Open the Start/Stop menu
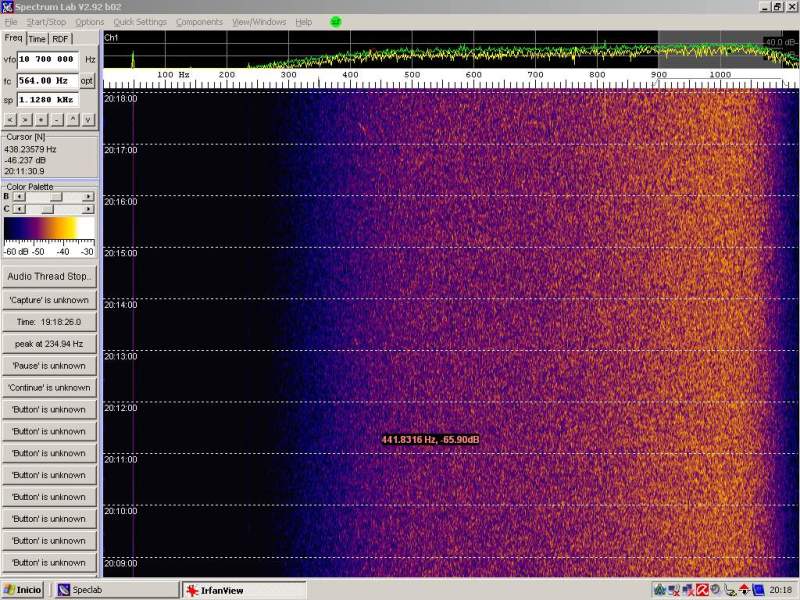 46,22
